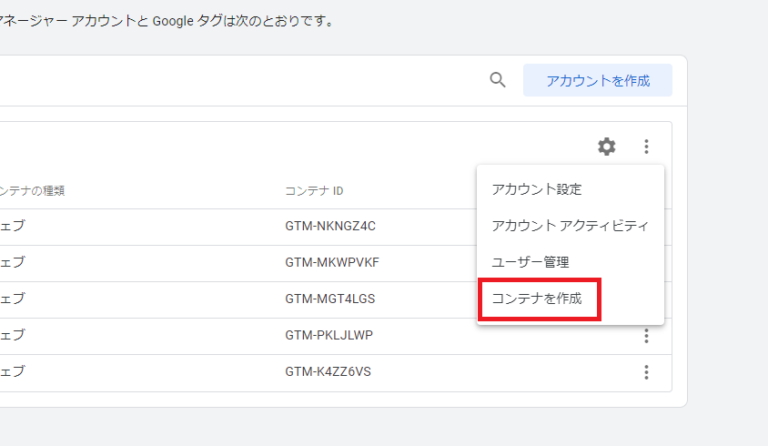This screenshot has height=446, width=768.
Task: Click the search magnifier icon
Action: [x=497, y=81]
